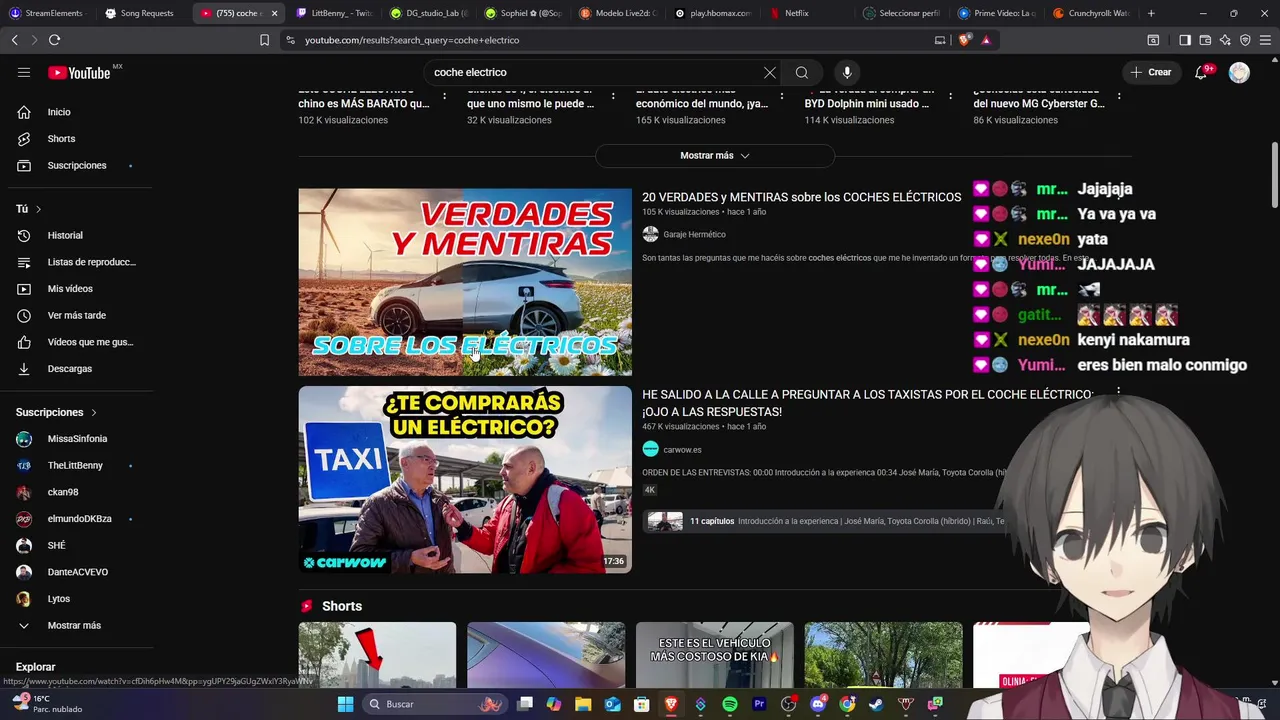Open the taxi ¿Te comprarás un eléctrico? thumbnail

[465, 480]
